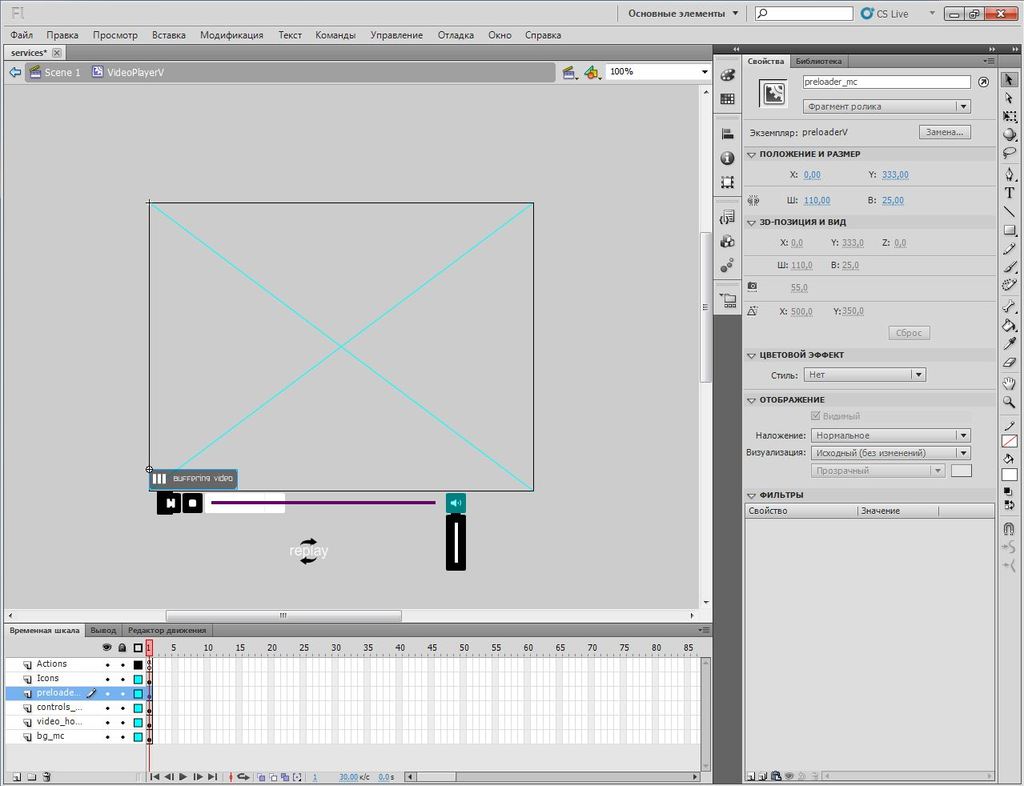Choose the Paint Bucket tool

tap(1009, 325)
